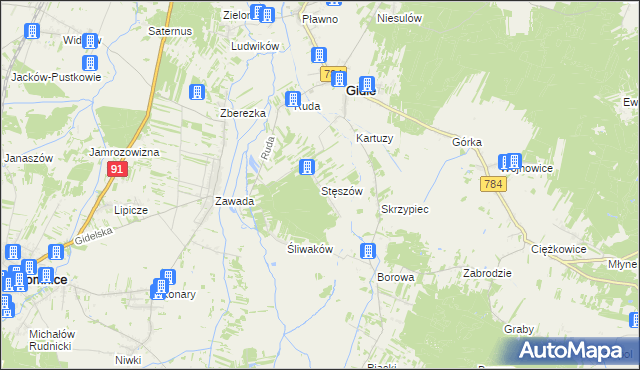Click the building marker on the Gidelska road
640x370 pixels.
click(x=56, y=252)
